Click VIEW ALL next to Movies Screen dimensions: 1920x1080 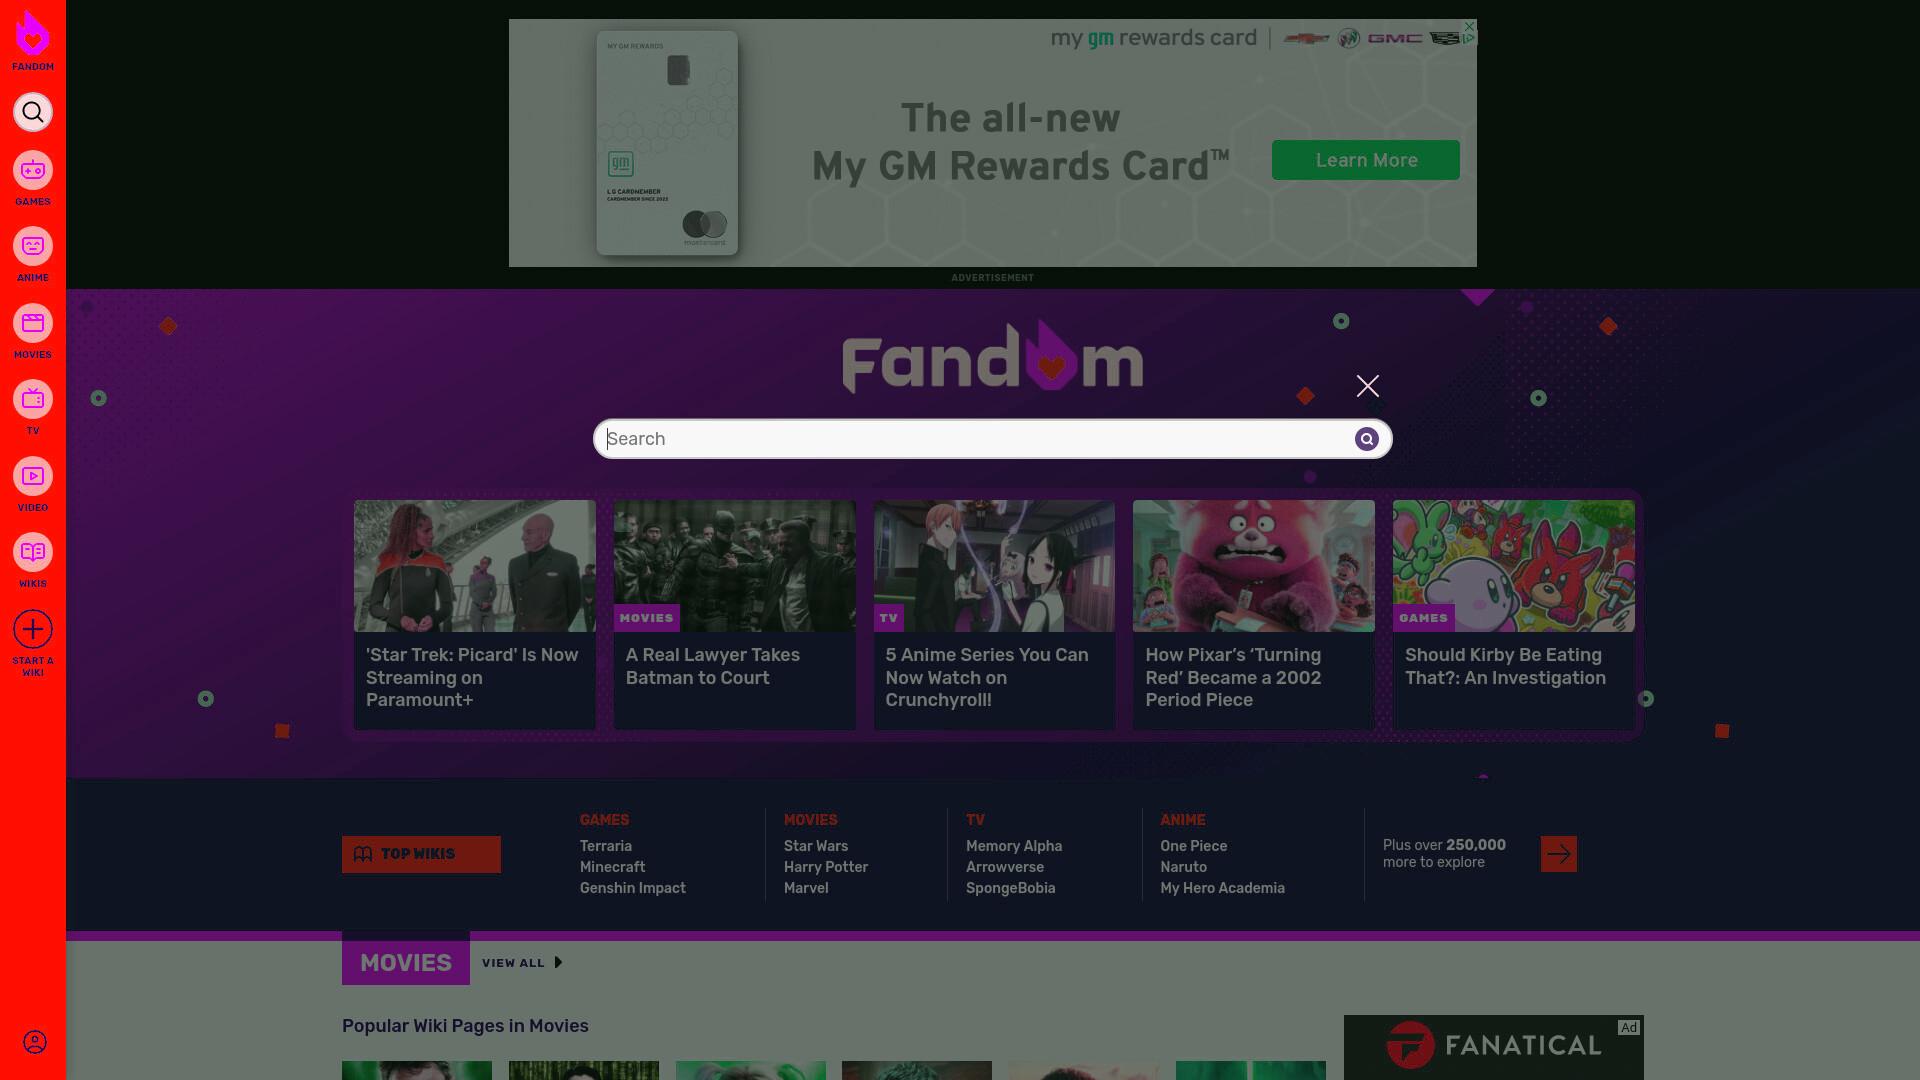click(522, 963)
